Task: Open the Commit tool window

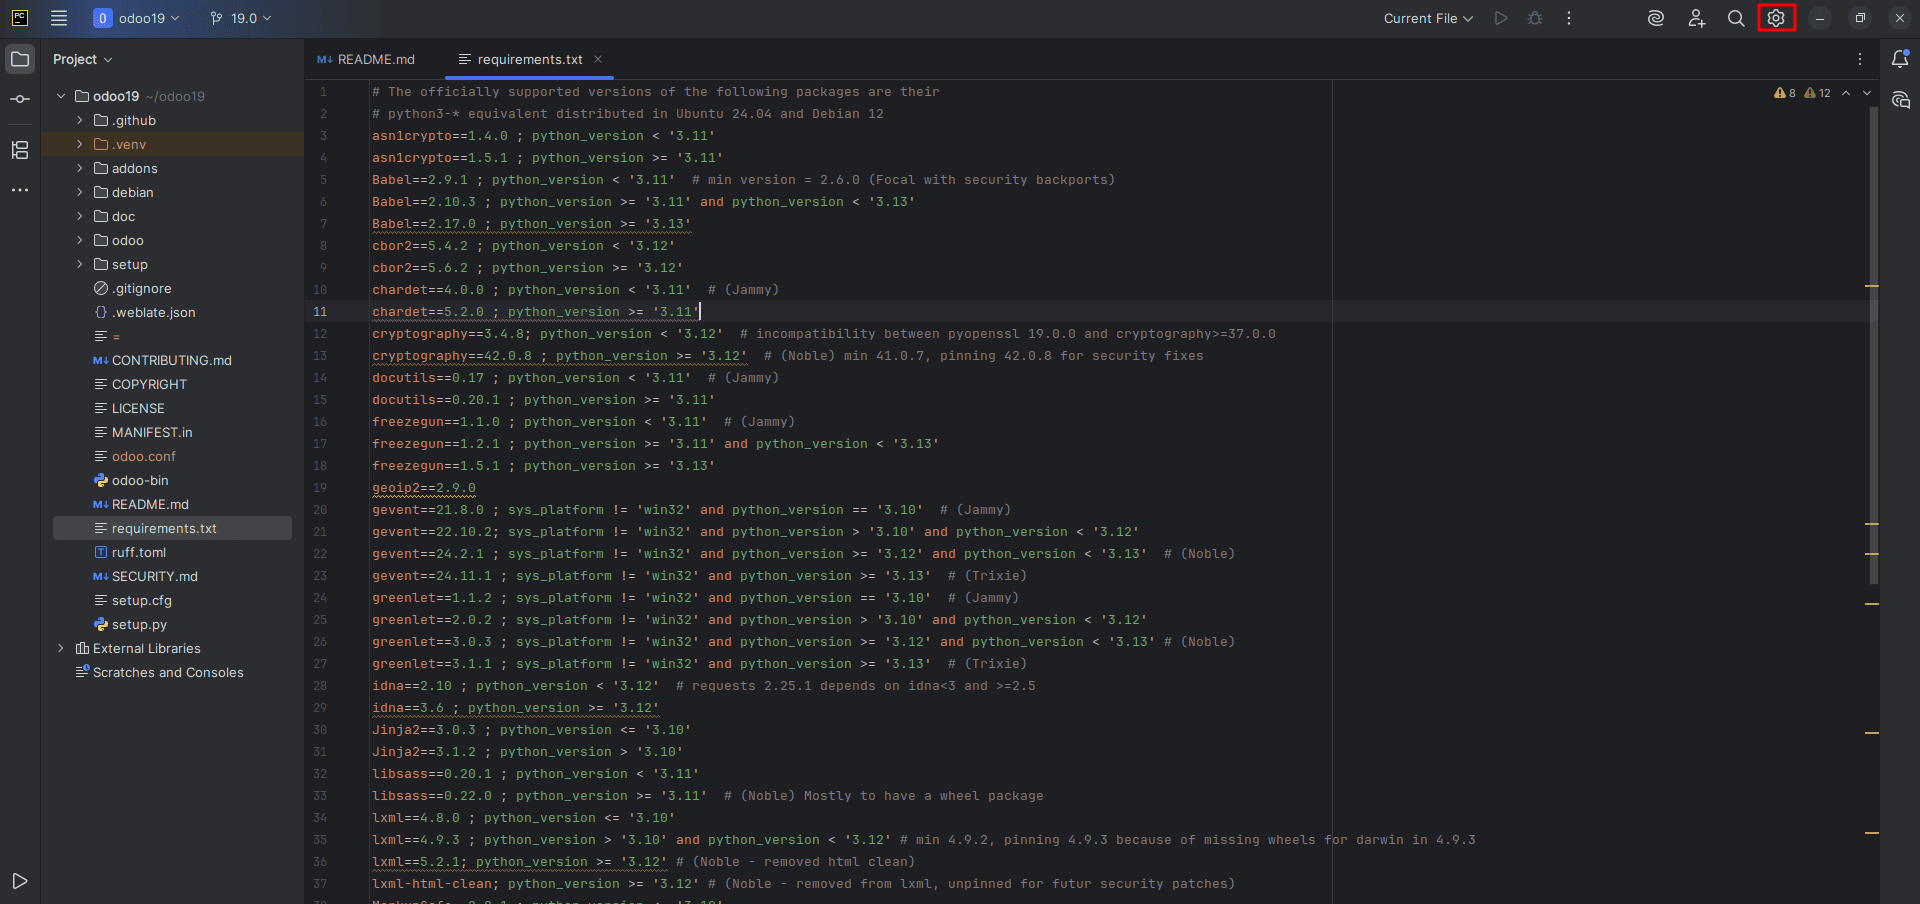Action: 20,99
